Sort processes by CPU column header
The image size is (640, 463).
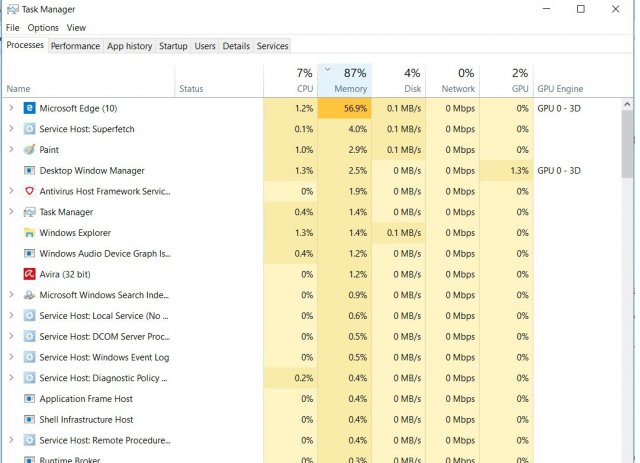291,81
